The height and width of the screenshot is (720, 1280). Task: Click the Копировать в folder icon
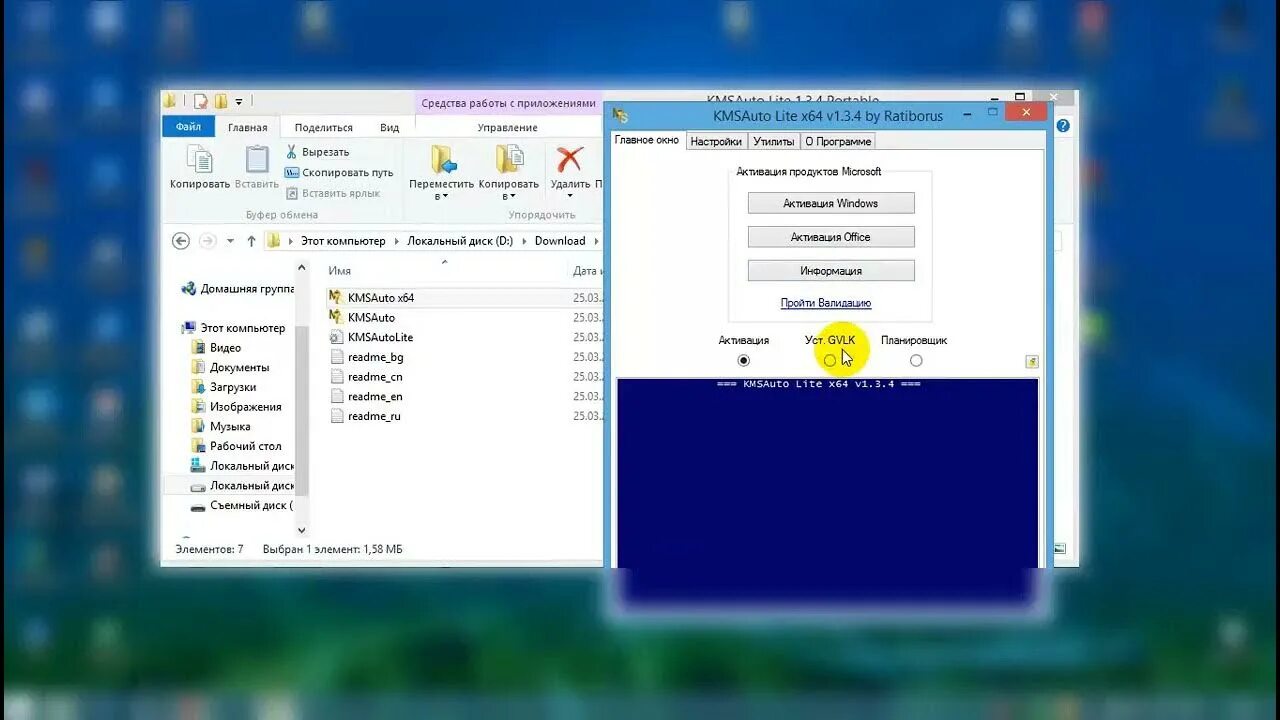click(509, 159)
